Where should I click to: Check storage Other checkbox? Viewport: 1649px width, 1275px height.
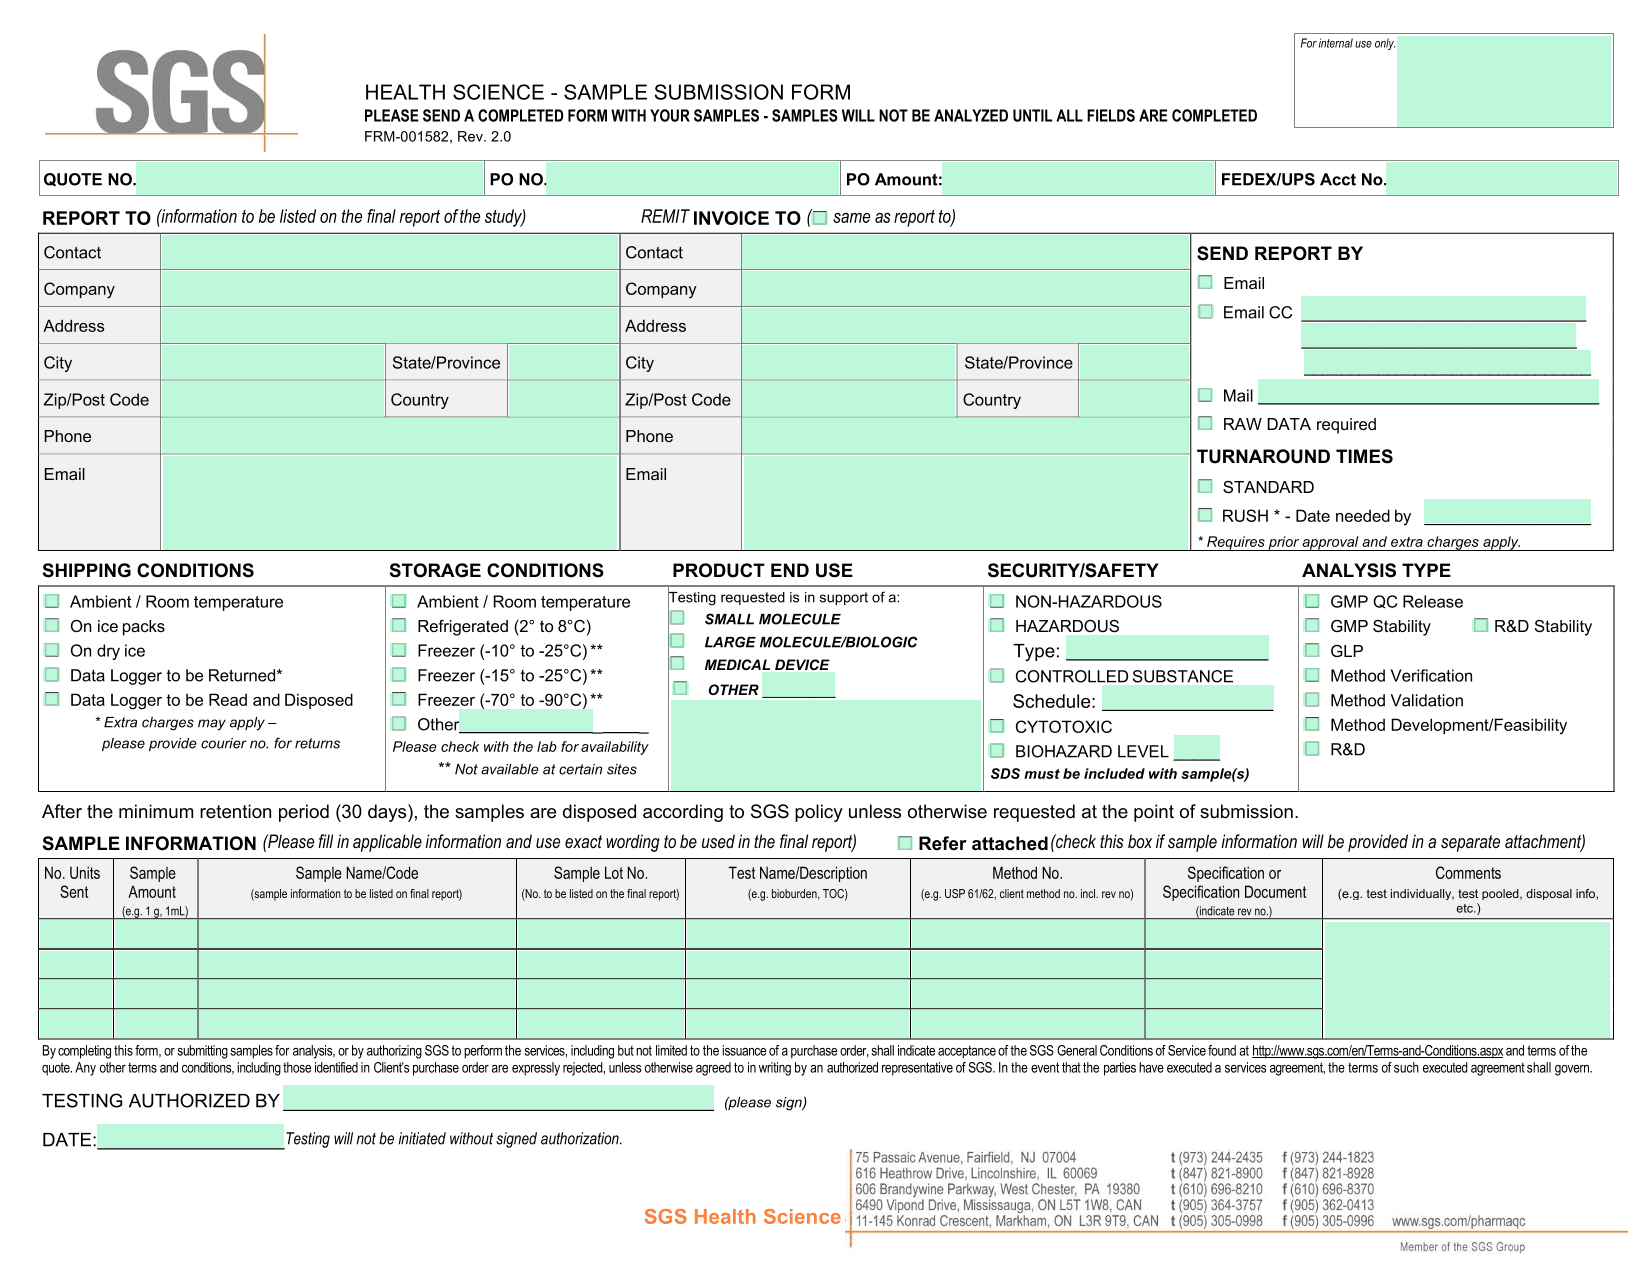coord(399,724)
